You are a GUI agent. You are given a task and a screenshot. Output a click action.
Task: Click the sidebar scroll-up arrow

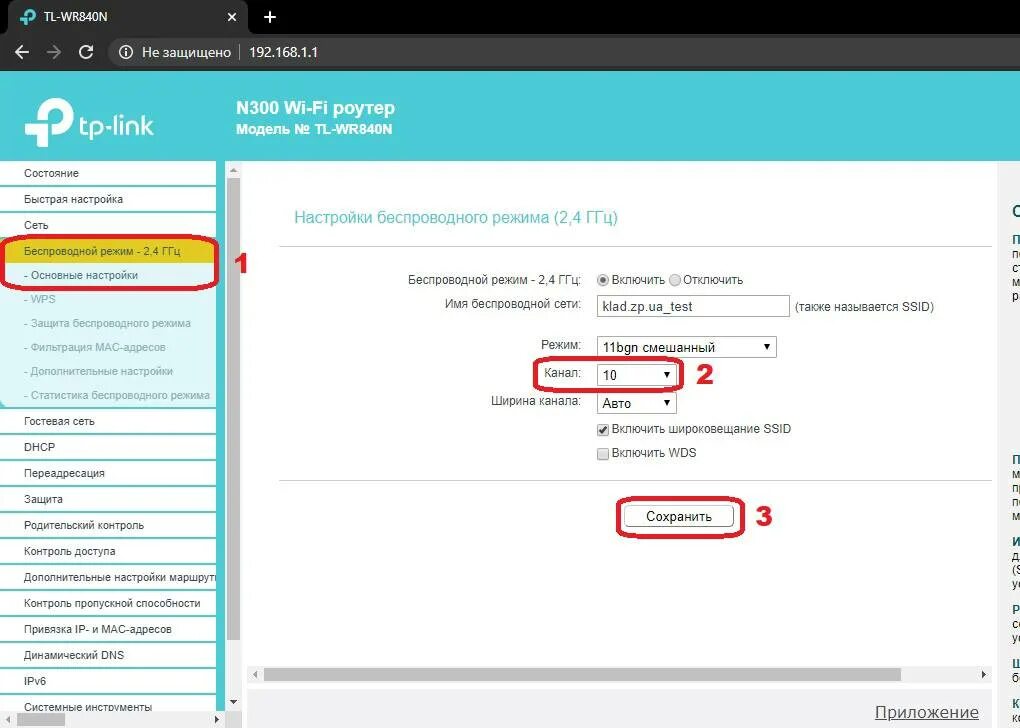tap(234, 170)
